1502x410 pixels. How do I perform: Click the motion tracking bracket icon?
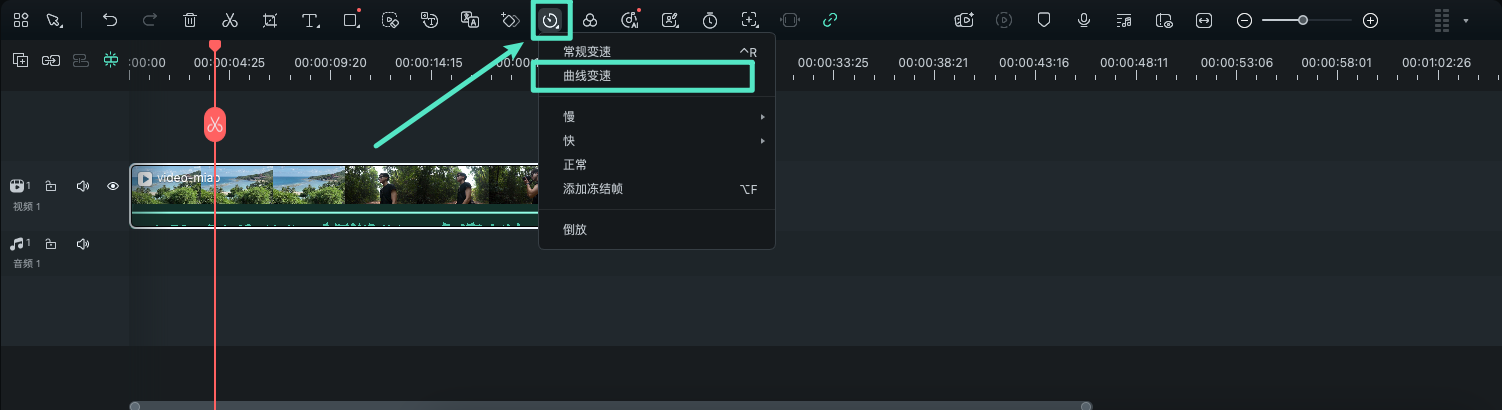pos(750,20)
